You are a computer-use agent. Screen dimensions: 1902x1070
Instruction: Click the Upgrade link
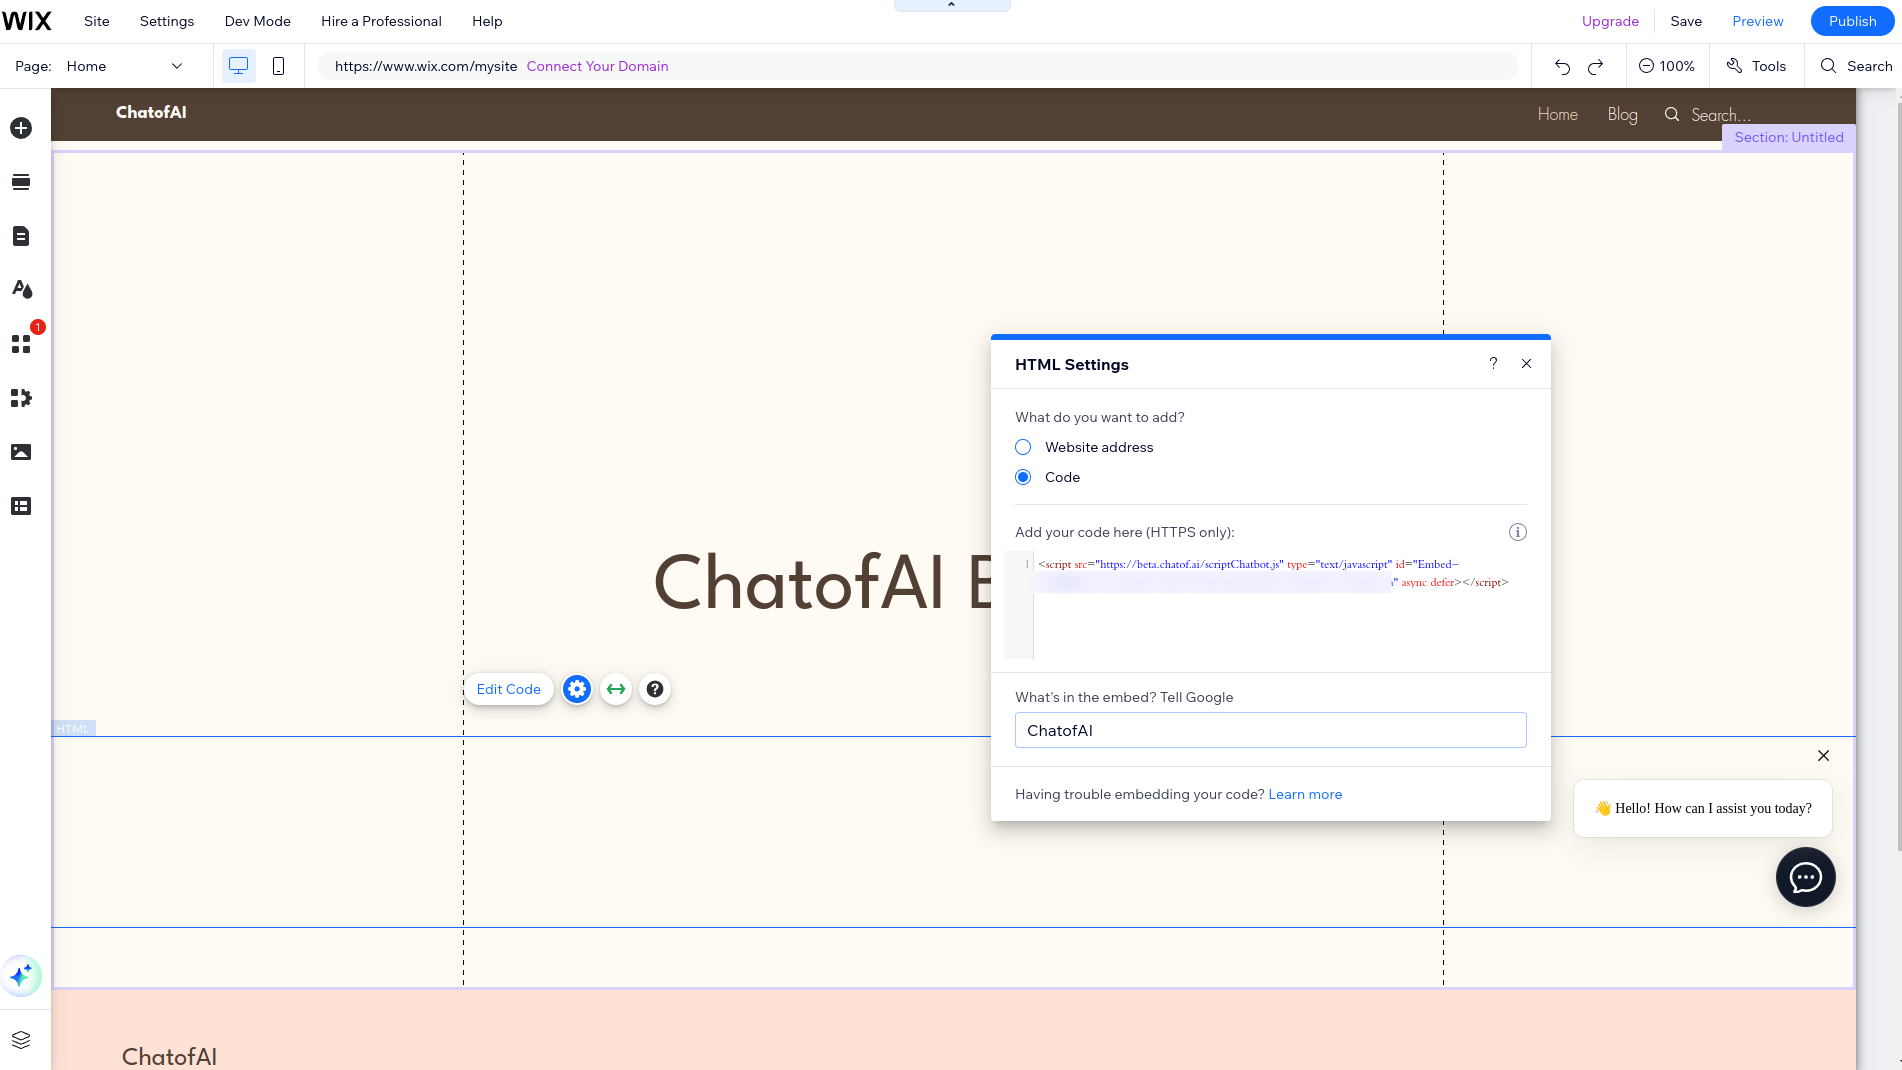[1610, 21]
